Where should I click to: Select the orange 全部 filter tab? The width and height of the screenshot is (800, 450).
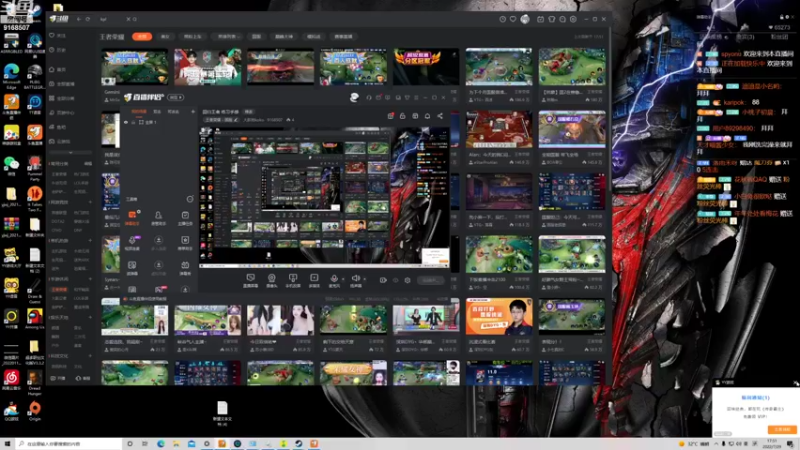pos(142,36)
